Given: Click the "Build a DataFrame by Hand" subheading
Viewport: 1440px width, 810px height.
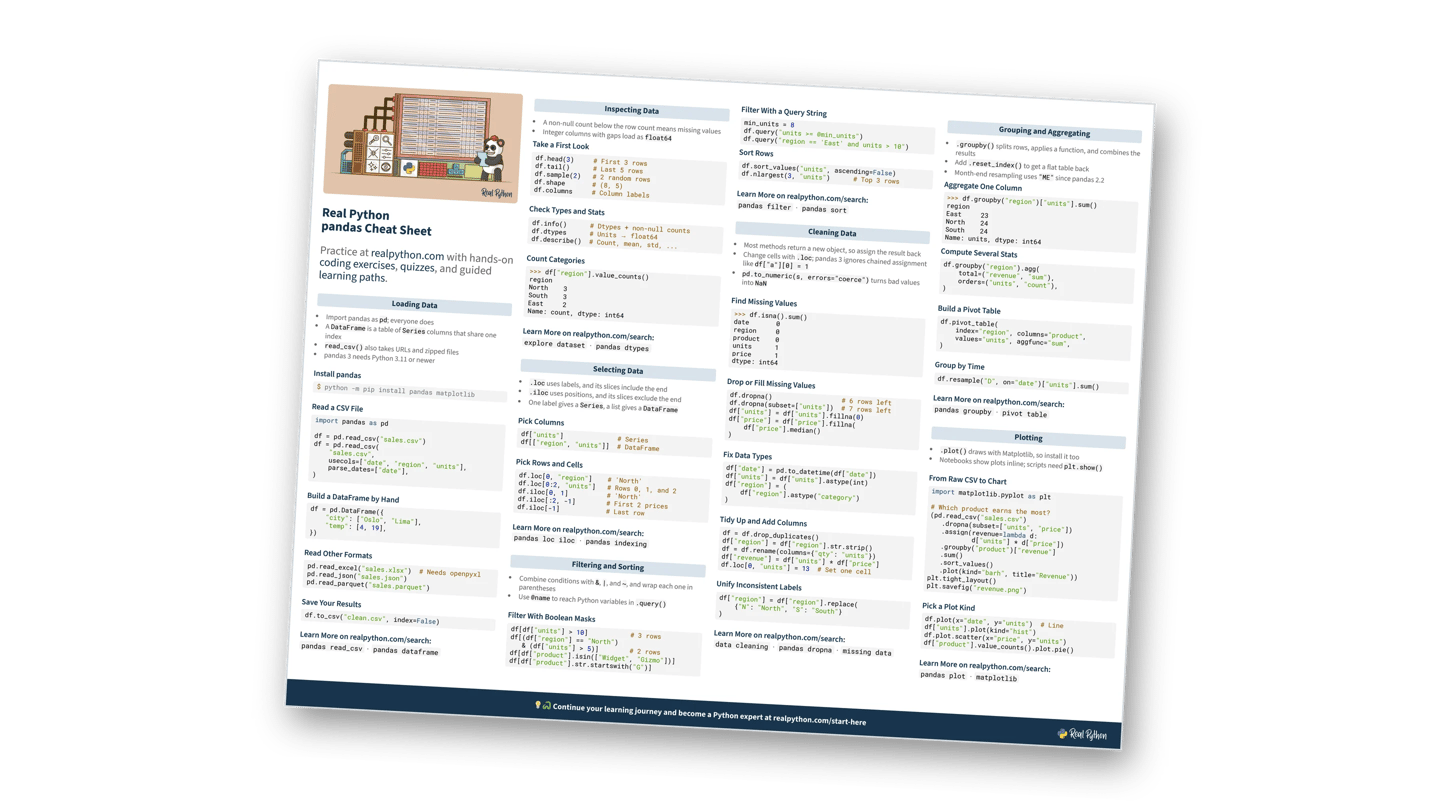Looking at the screenshot, I should [x=353, y=498].
